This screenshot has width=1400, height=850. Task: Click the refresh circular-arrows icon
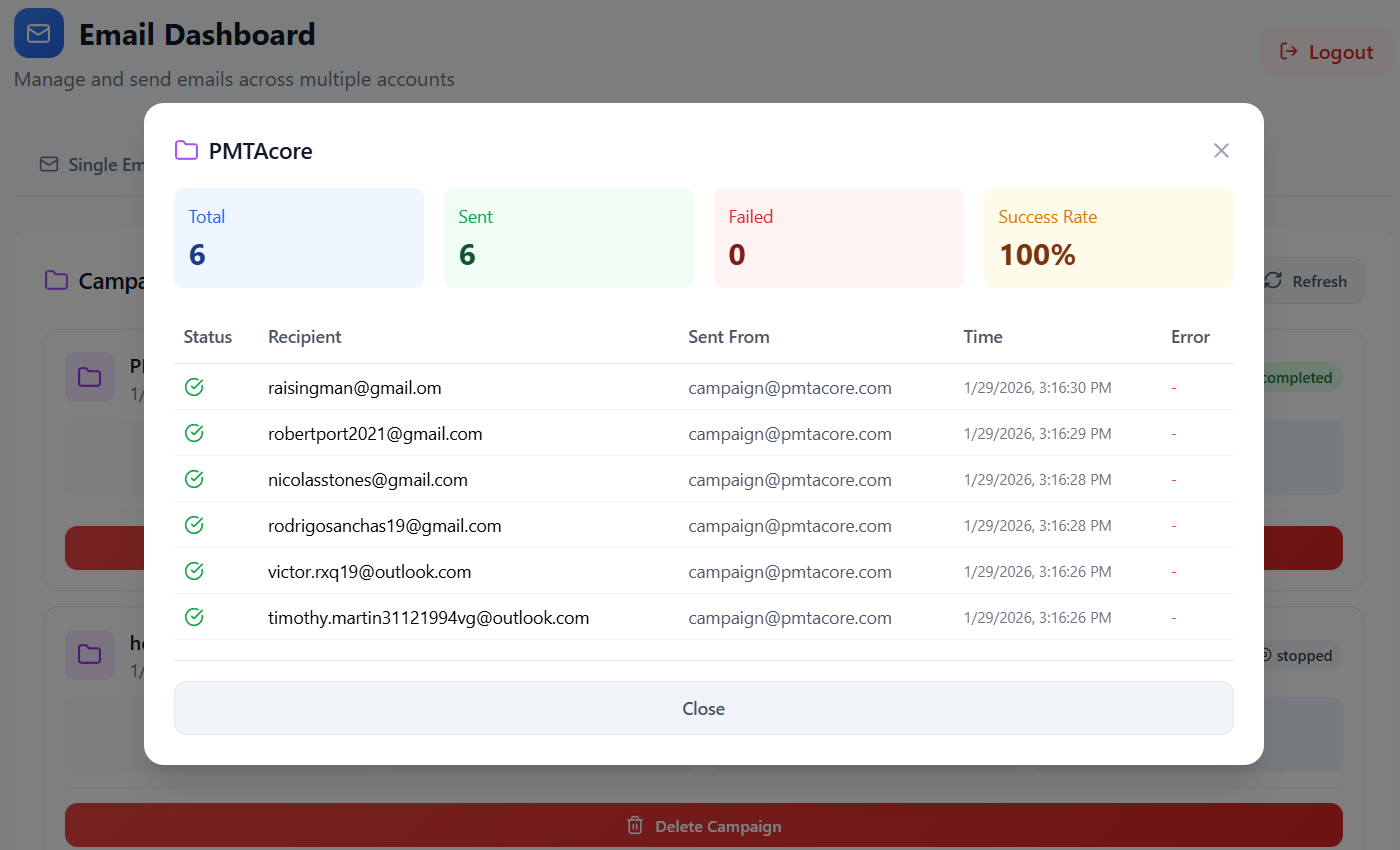1272,281
